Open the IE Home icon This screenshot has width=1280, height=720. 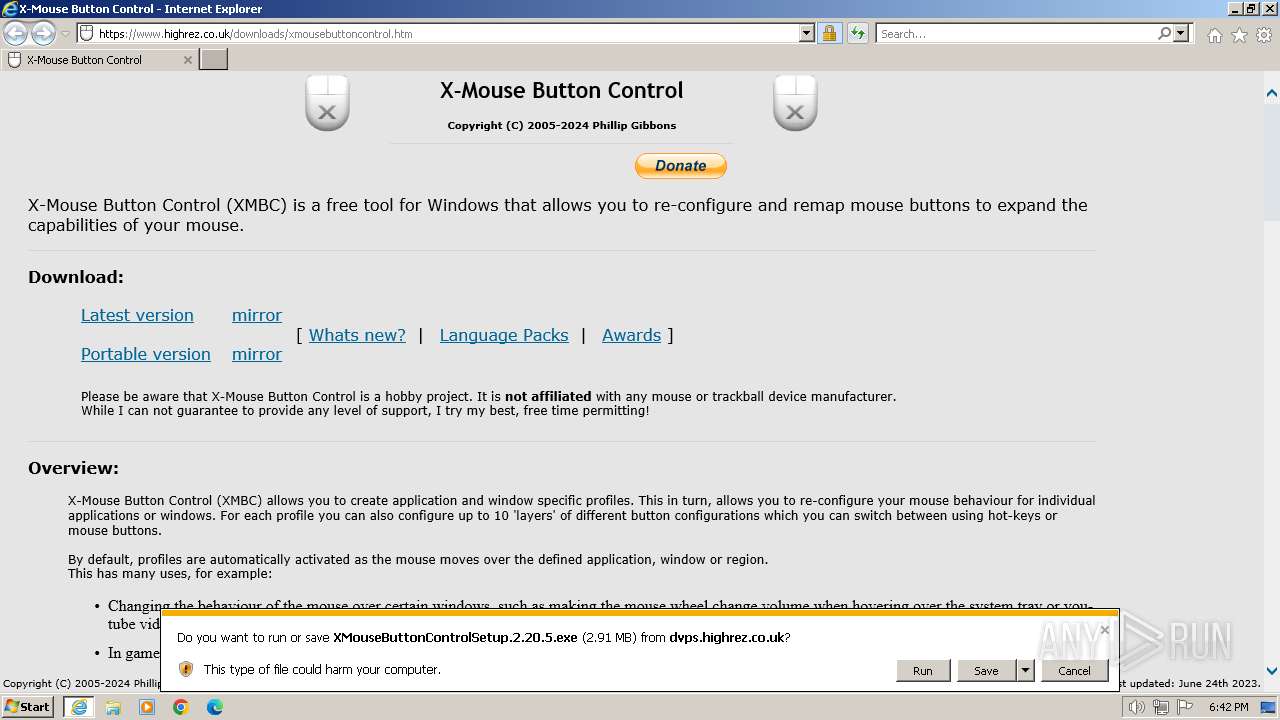point(1214,35)
